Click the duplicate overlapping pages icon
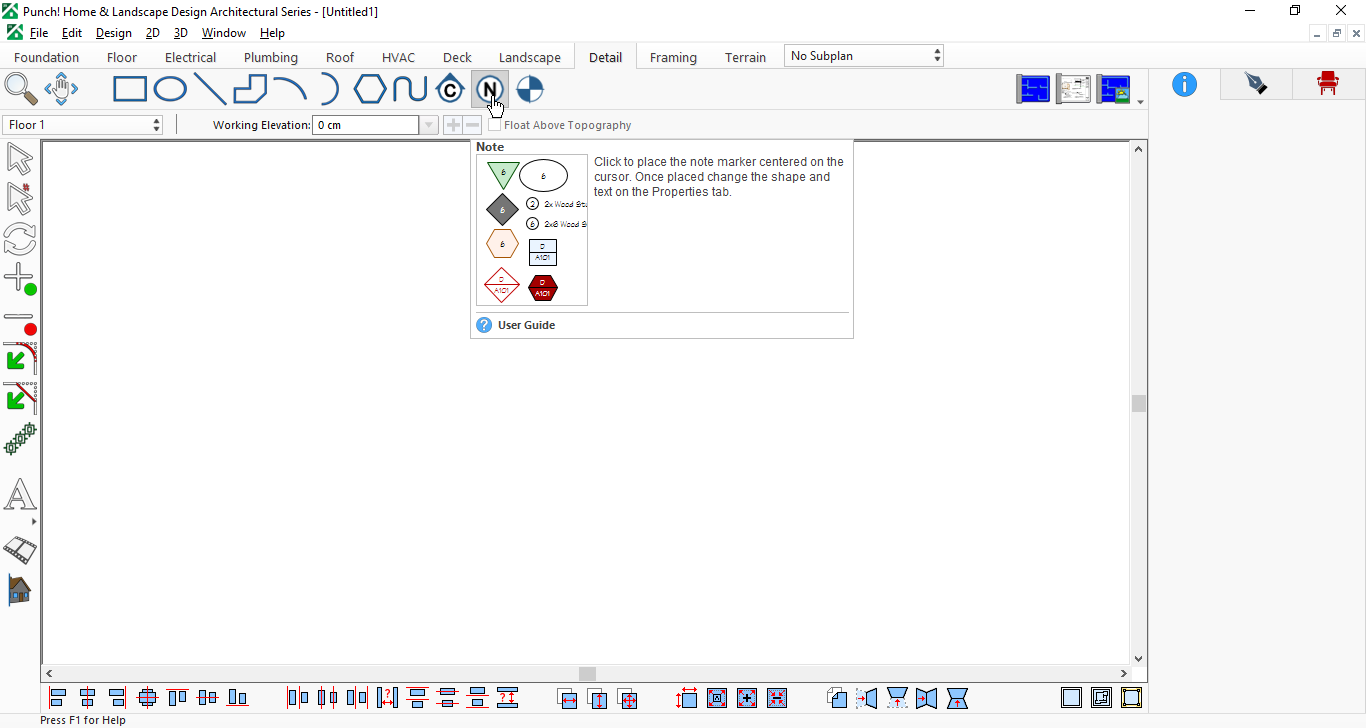Image resolution: width=1366 pixels, height=728 pixels. click(x=837, y=698)
